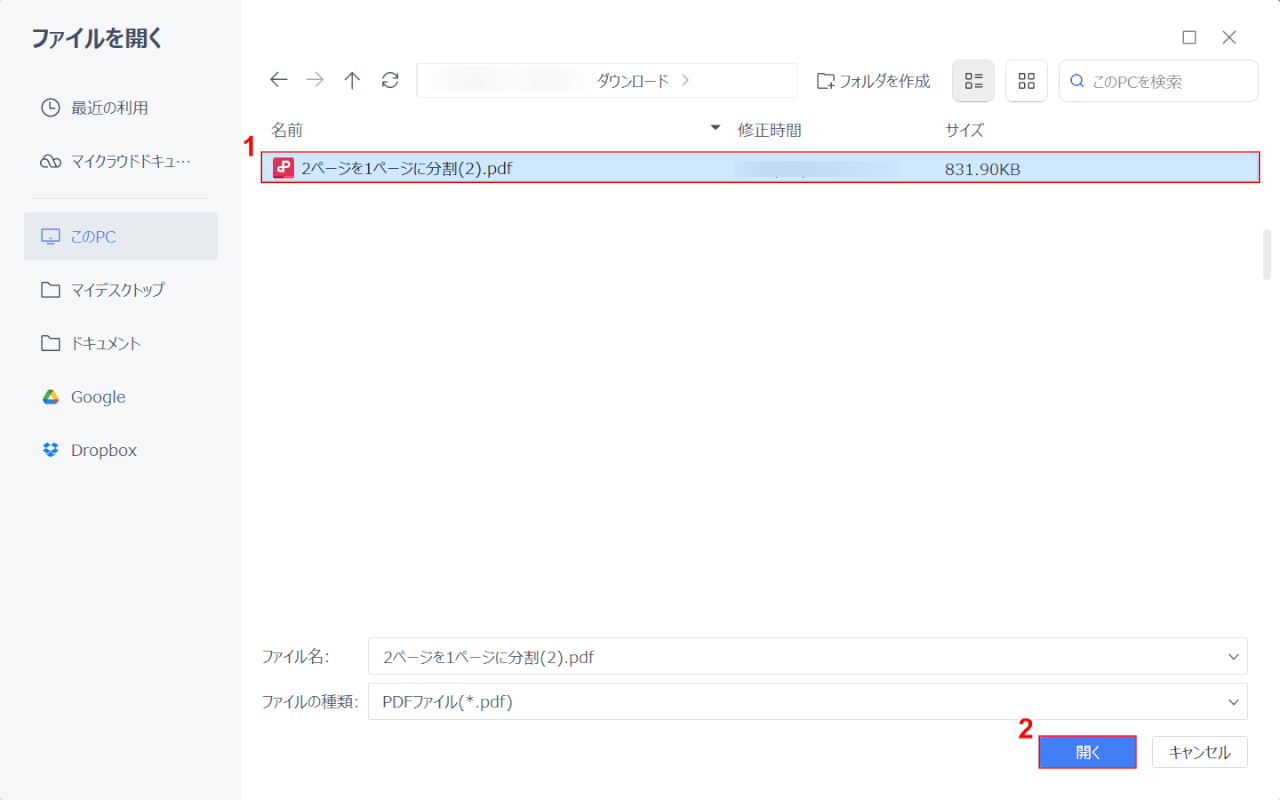The image size is (1280, 800).
Task: Switch to list view layout
Action: (x=973, y=81)
